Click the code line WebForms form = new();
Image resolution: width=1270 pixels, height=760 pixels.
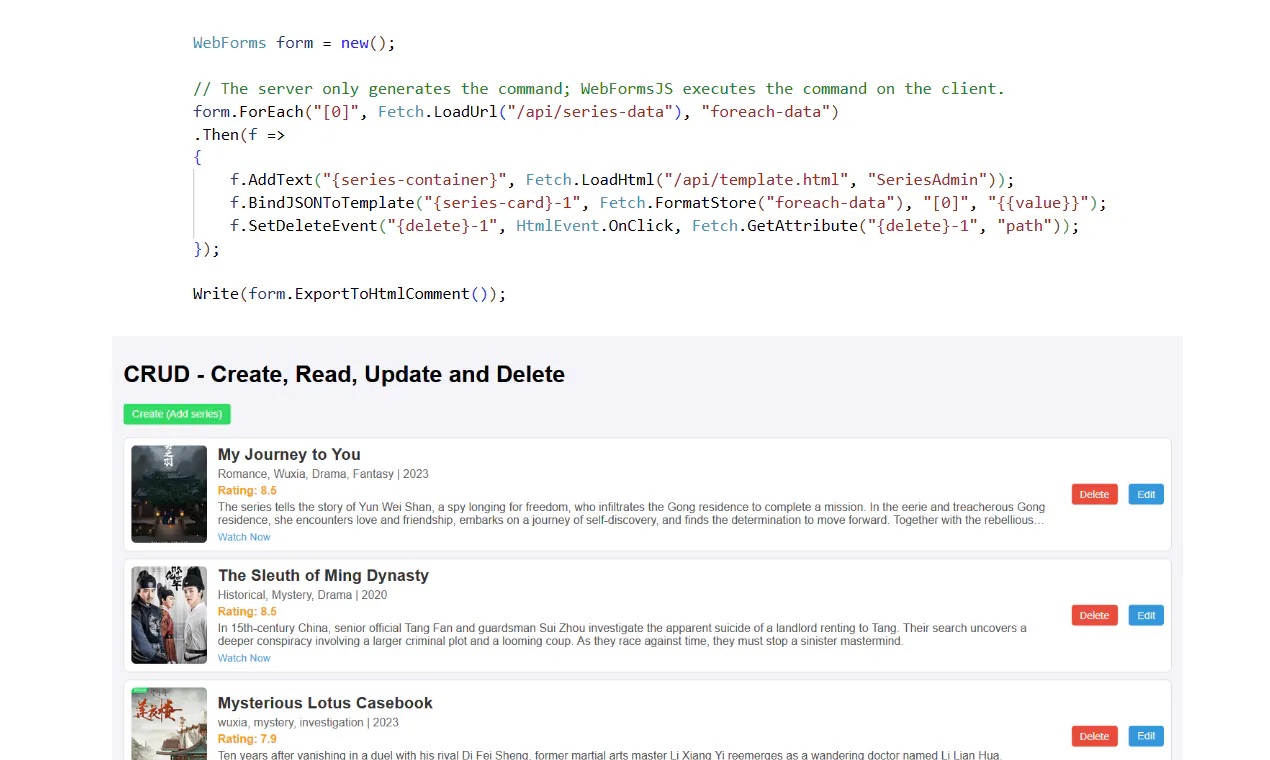[294, 43]
